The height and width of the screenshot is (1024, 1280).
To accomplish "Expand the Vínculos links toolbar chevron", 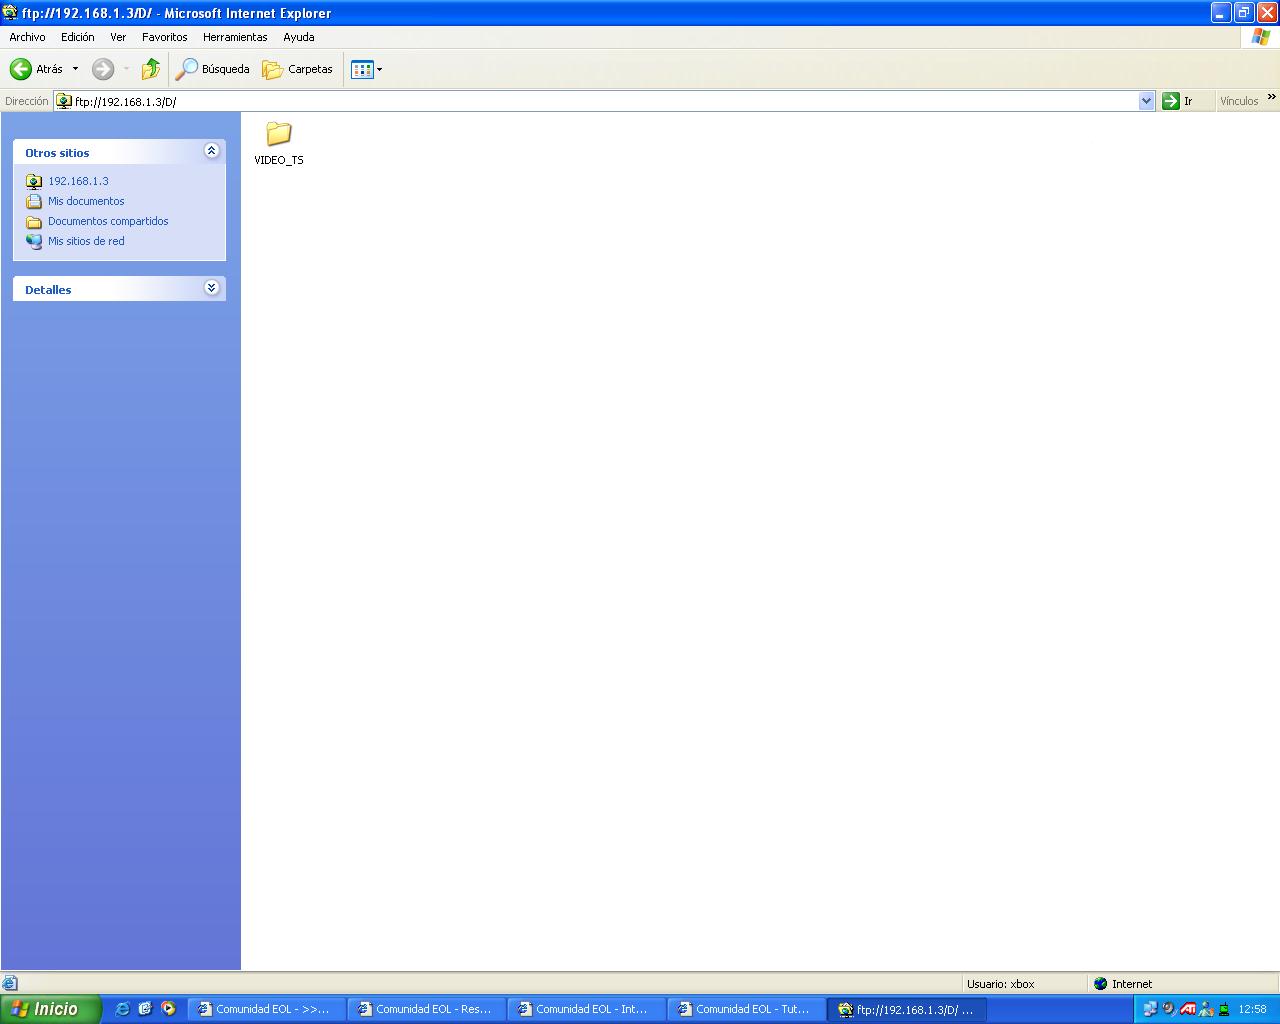I will click(1272, 97).
